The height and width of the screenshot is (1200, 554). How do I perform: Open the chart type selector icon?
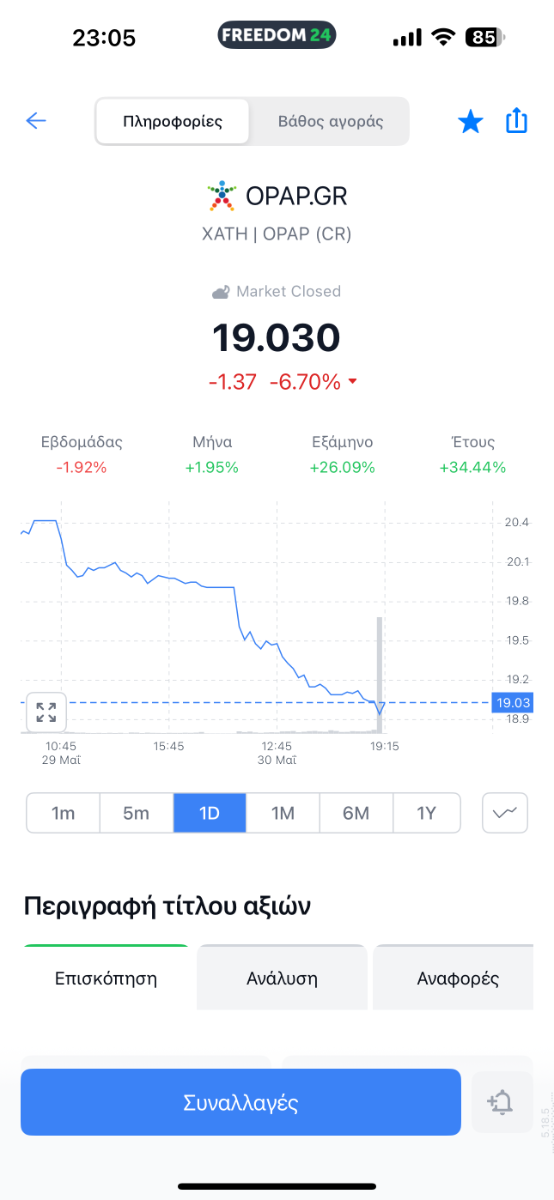(x=505, y=813)
